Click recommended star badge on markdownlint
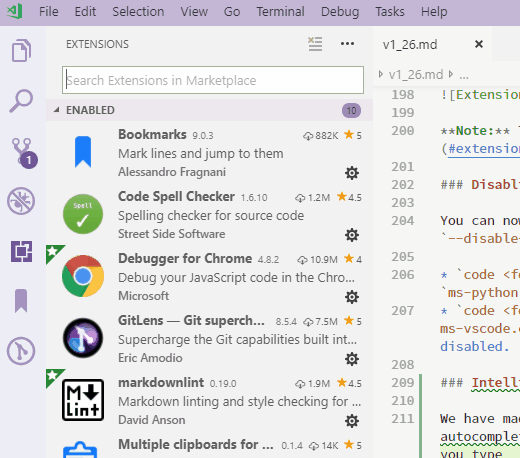This screenshot has width=520, height=458. pyautogui.click(x=53, y=376)
